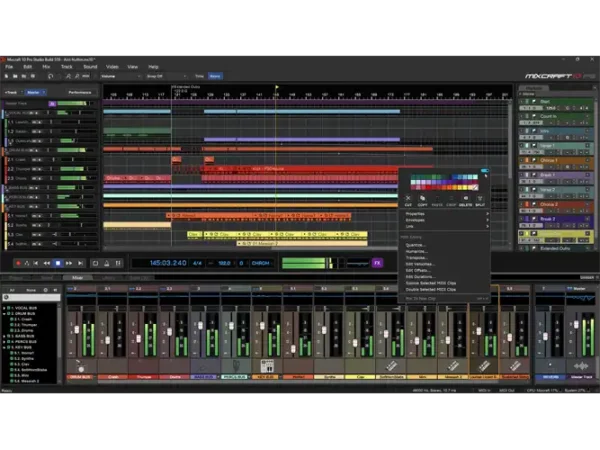Click the yellow playhead marker on the ruler

coord(276,88)
